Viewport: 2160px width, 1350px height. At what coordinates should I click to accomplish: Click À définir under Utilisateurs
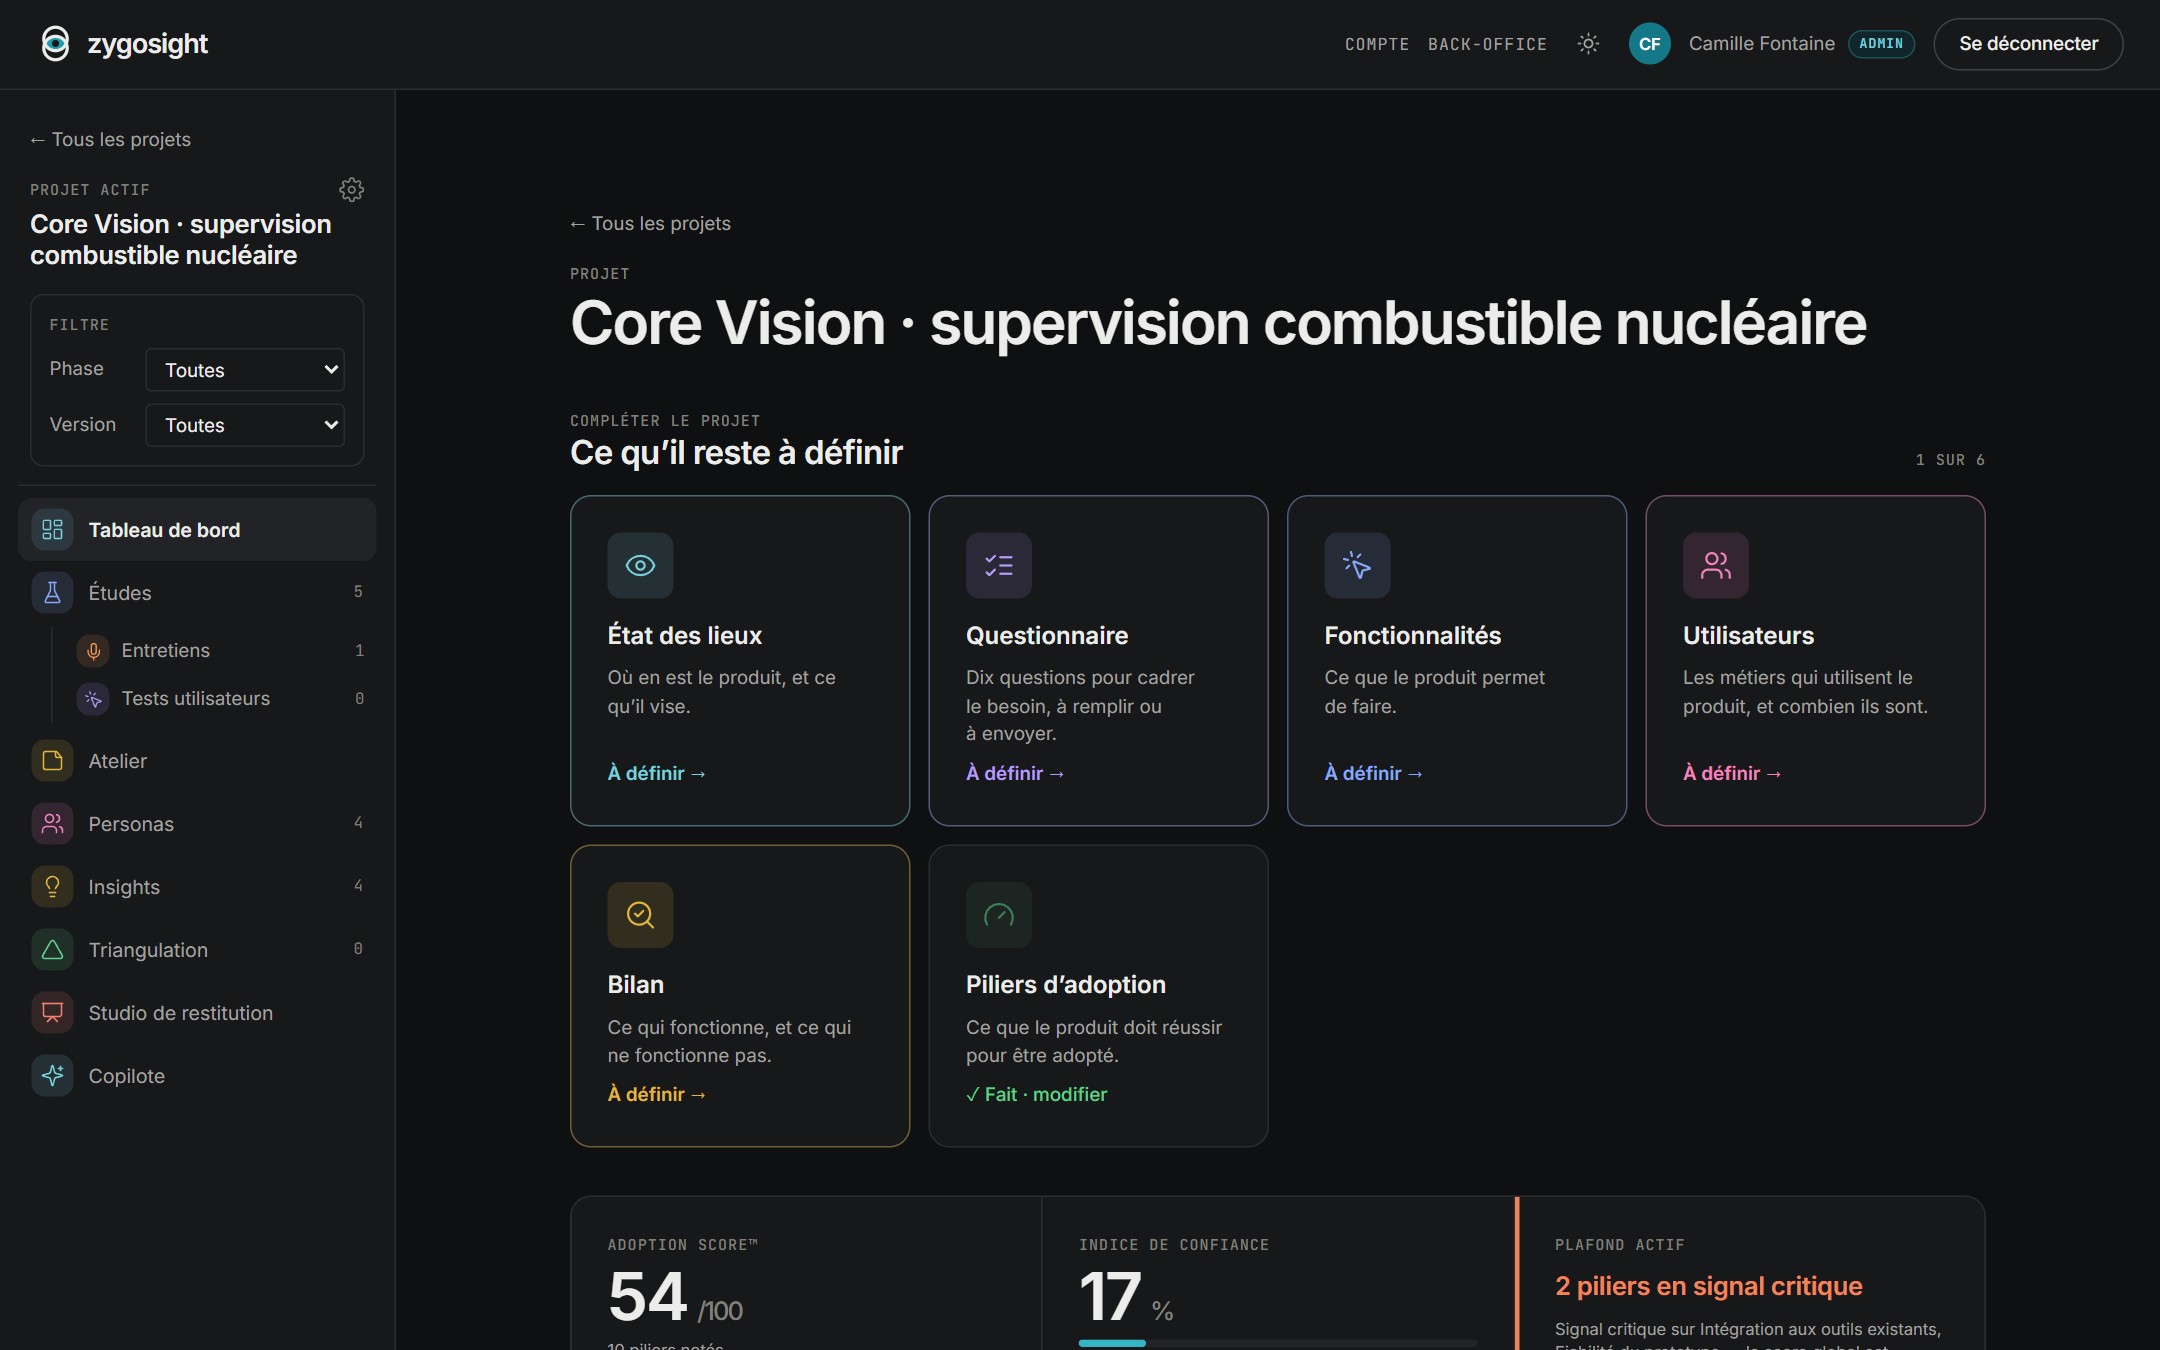point(1732,773)
